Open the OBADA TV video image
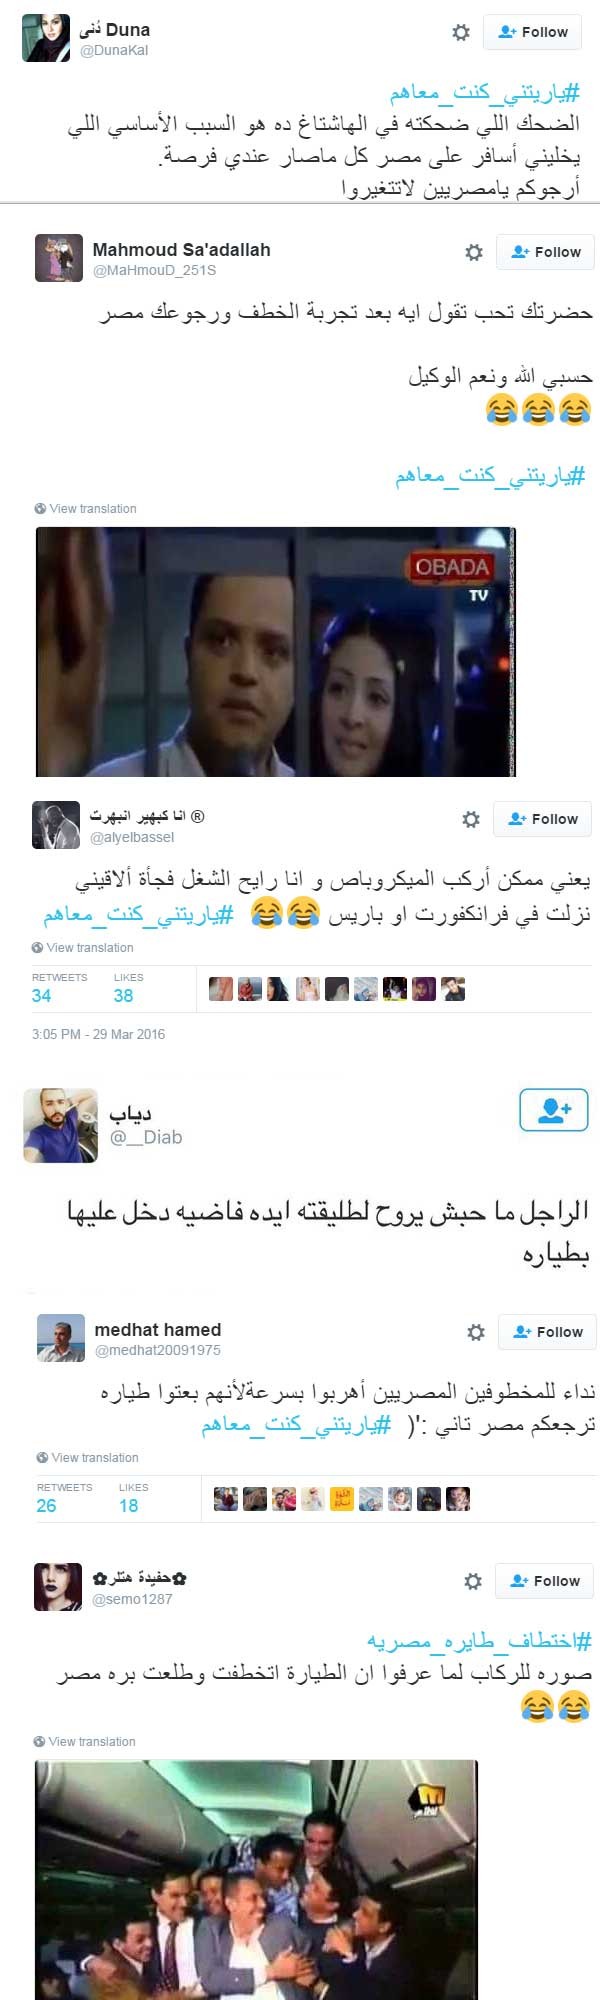This screenshot has width=600, height=2000. (x=276, y=652)
